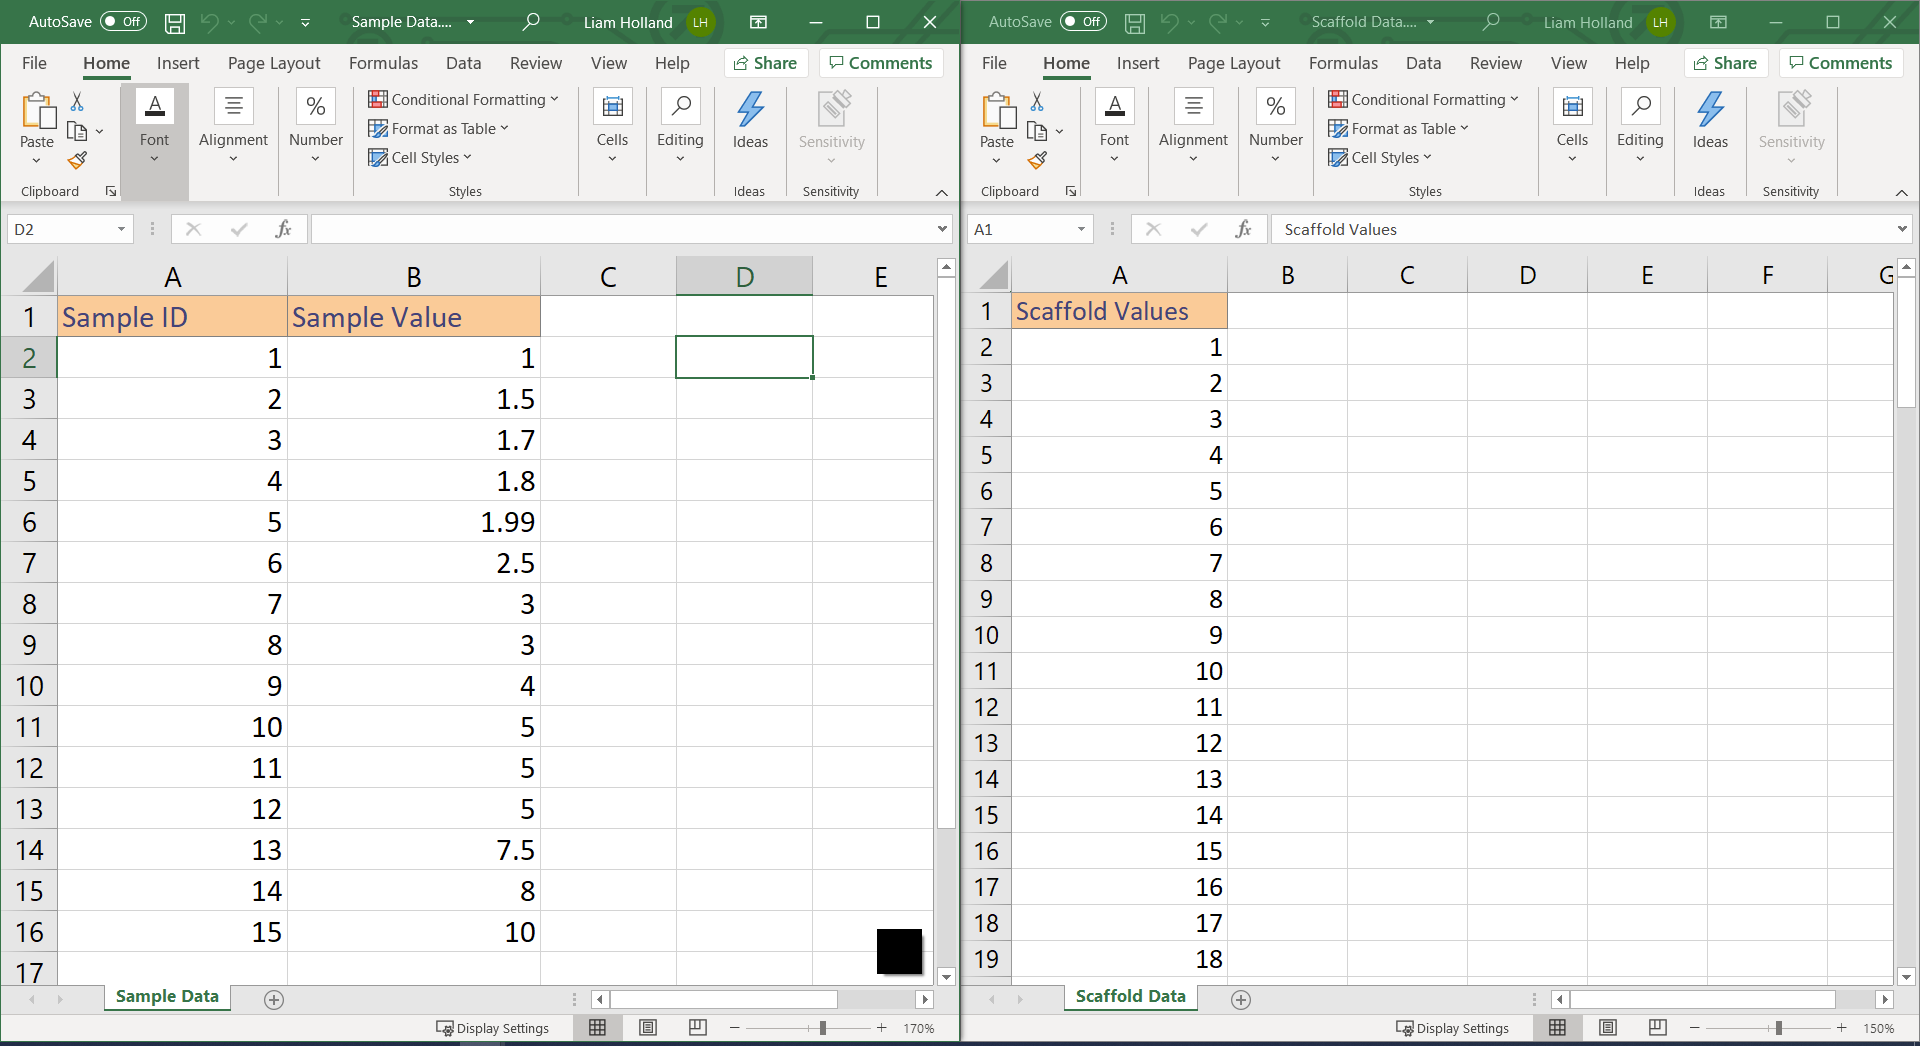
Task: Open the Formulas tab in left window
Action: 383,63
